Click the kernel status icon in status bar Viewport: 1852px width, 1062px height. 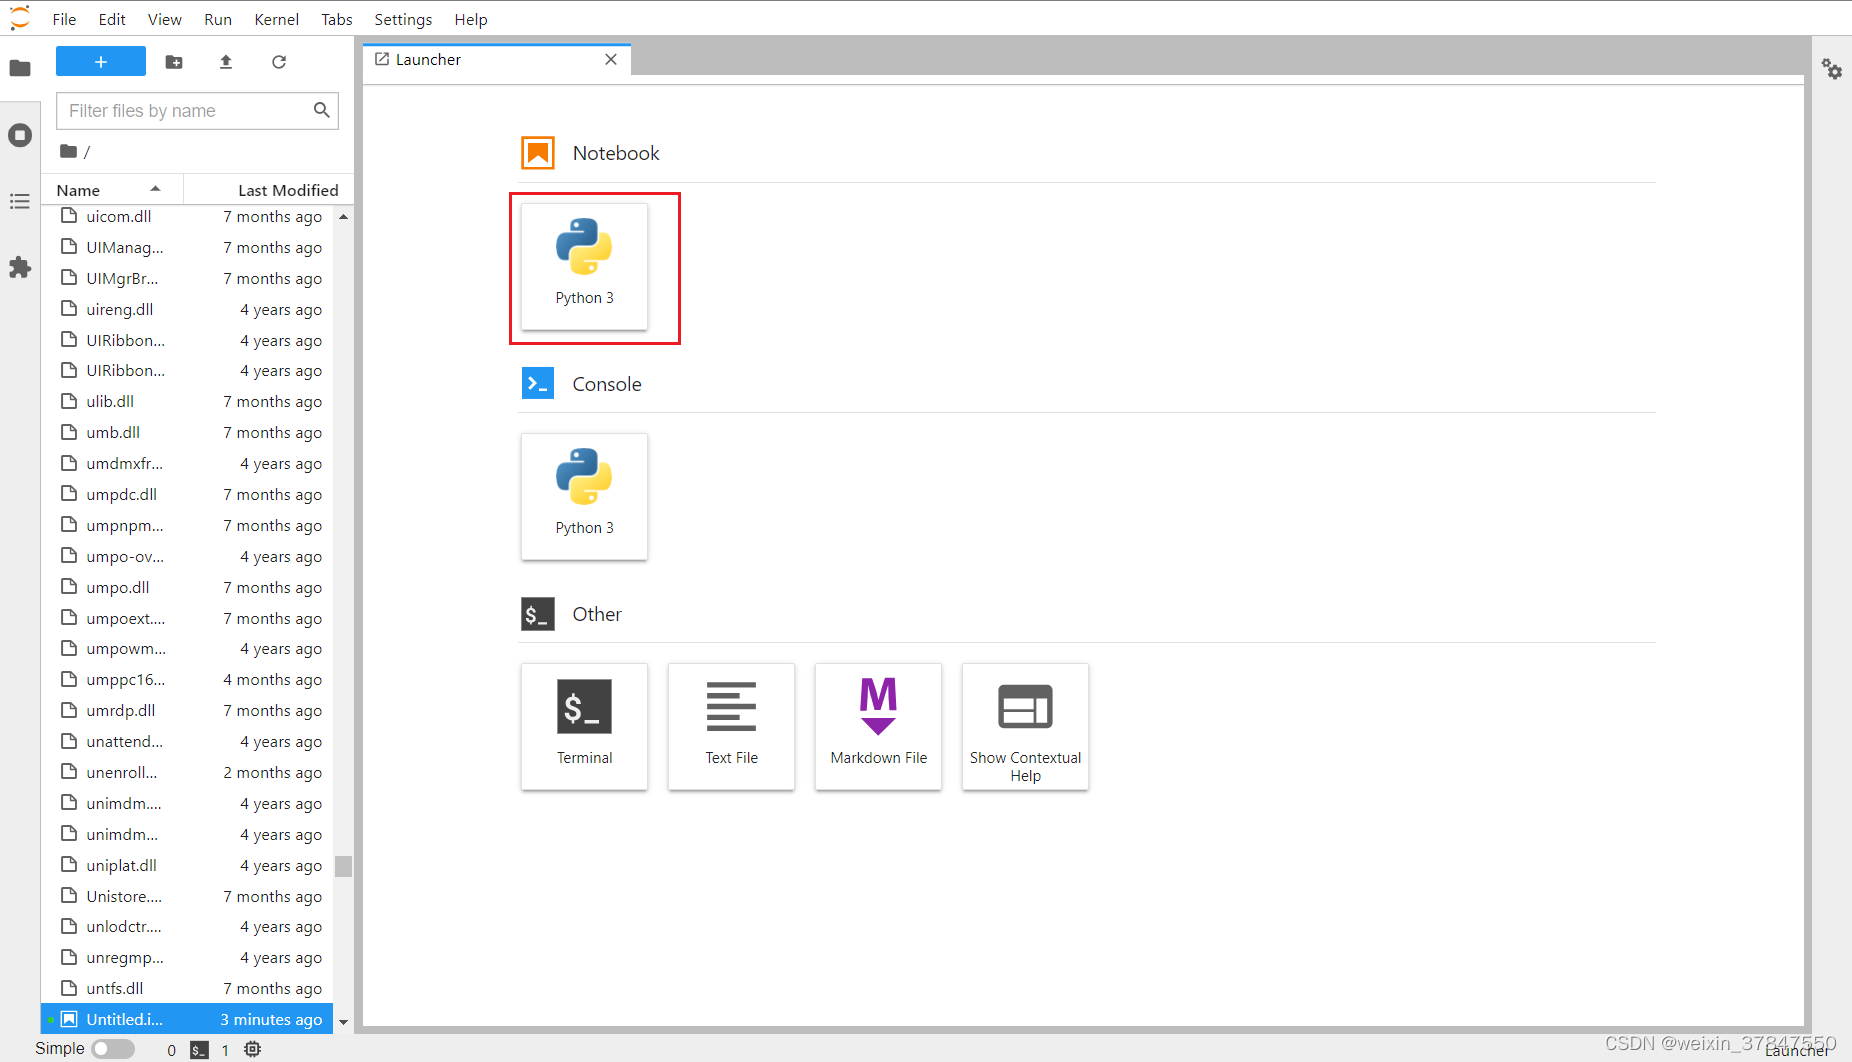(x=253, y=1049)
